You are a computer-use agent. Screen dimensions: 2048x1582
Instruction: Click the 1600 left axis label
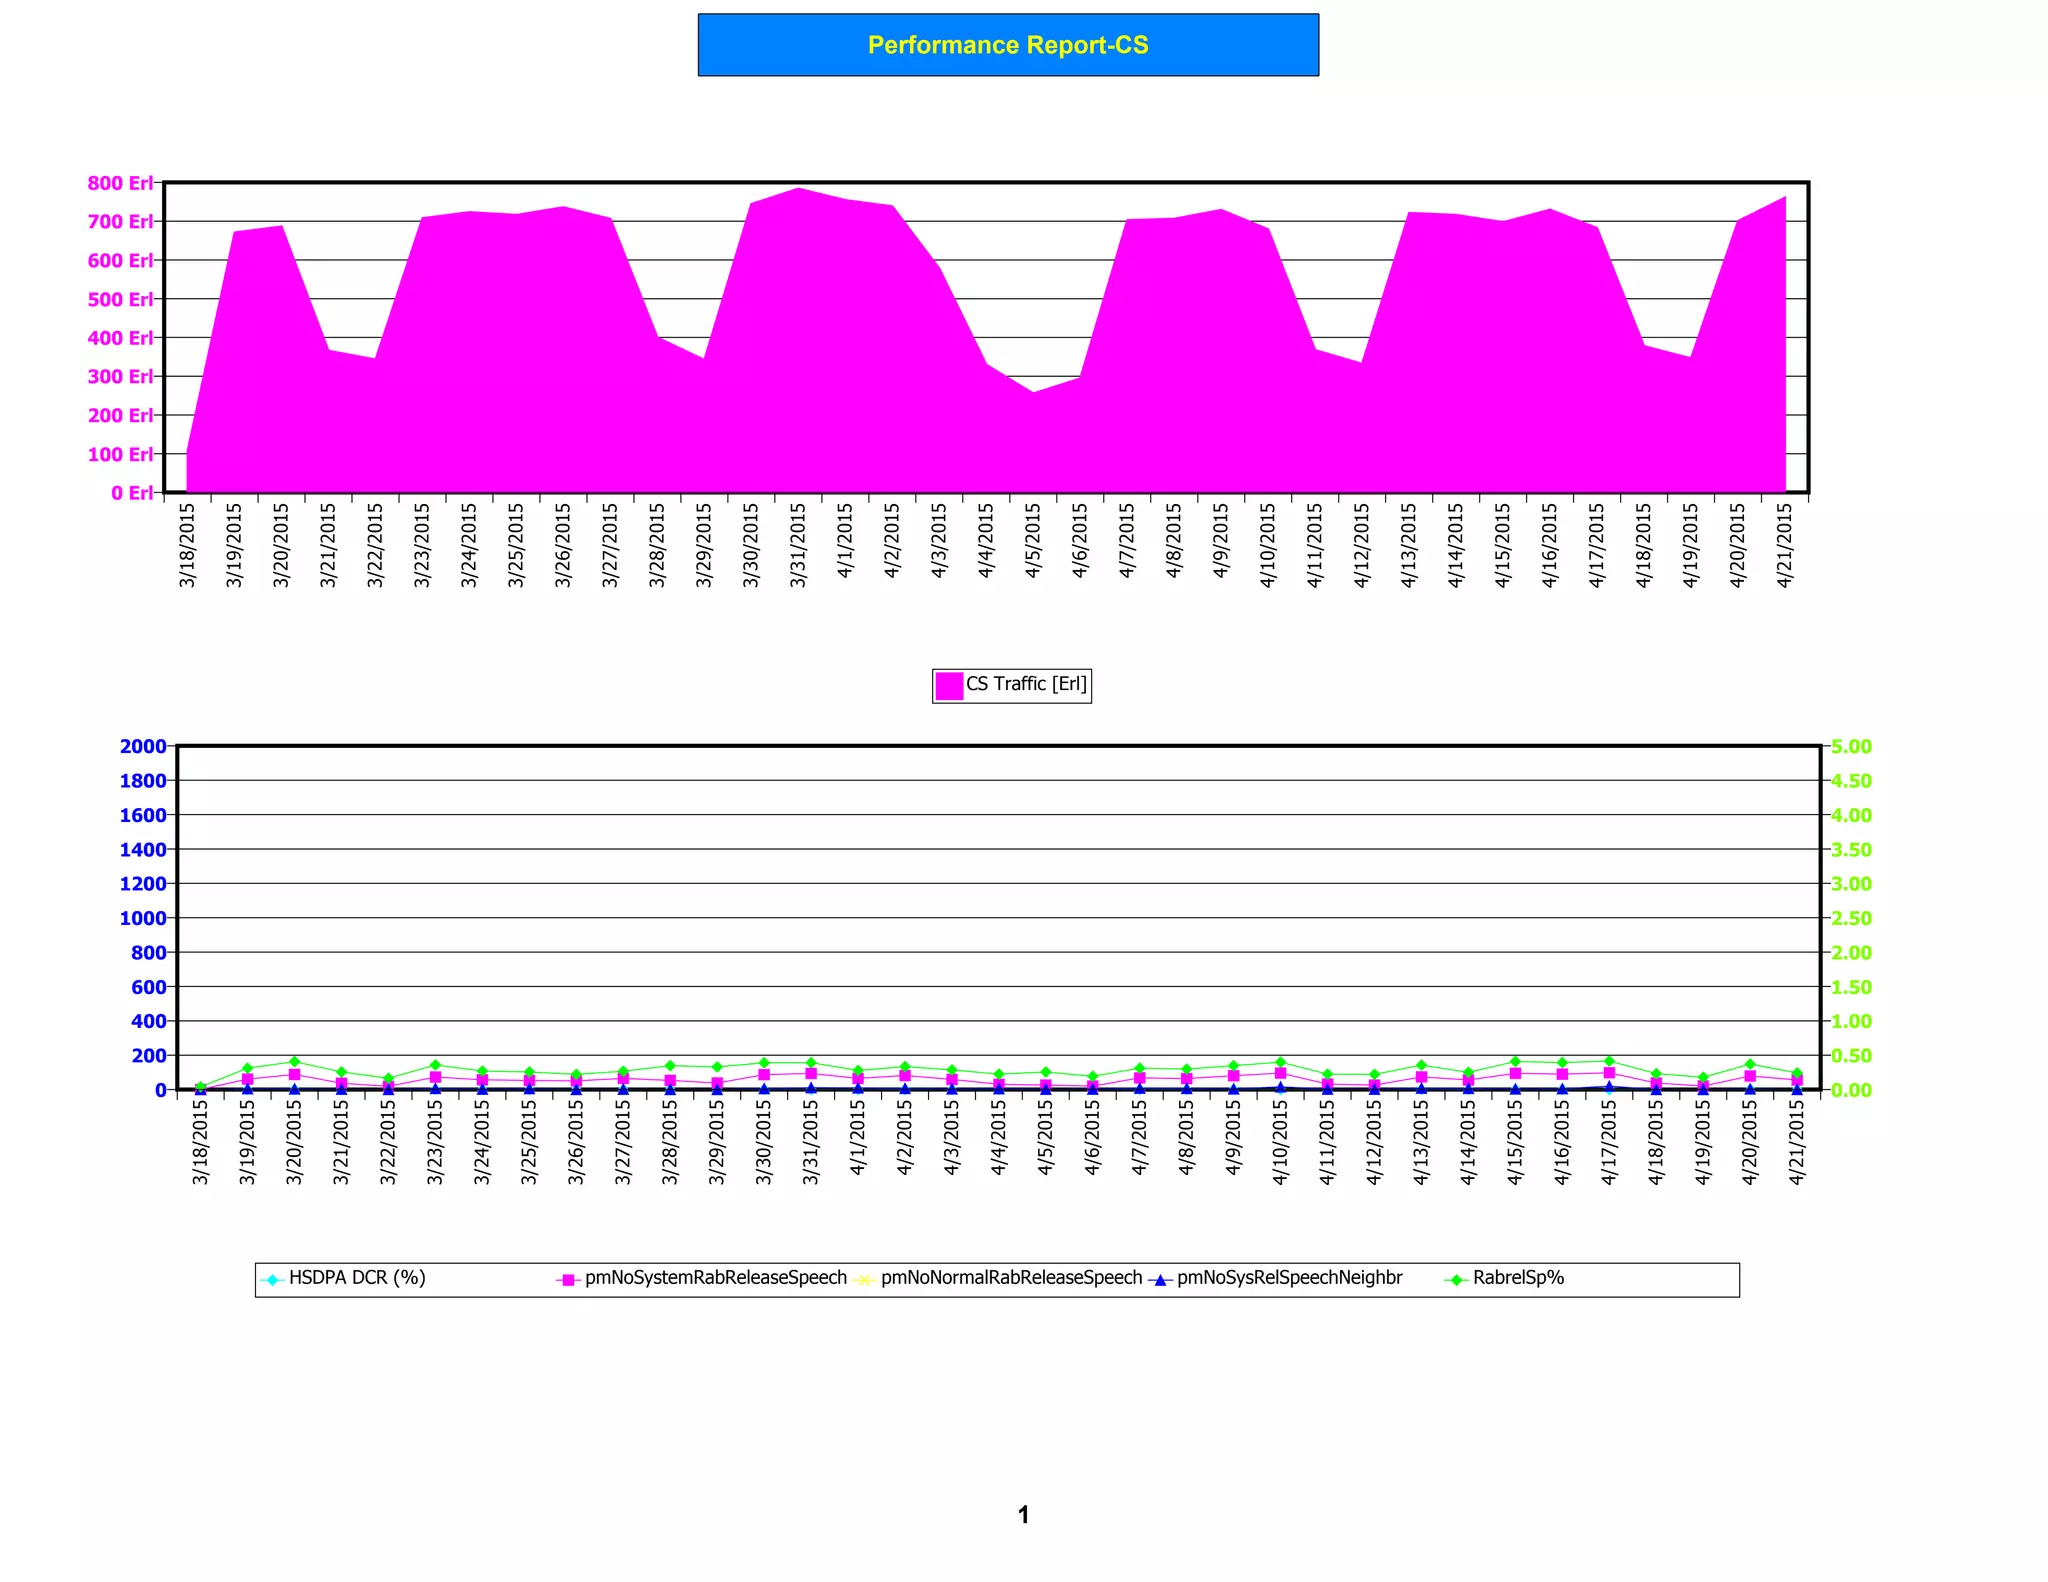point(143,815)
